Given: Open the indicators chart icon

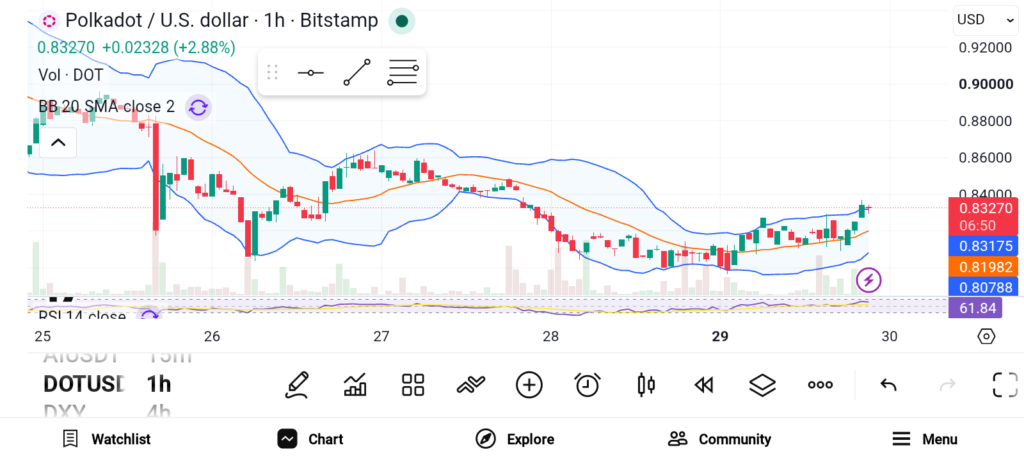Looking at the screenshot, I should coord(355,385).
